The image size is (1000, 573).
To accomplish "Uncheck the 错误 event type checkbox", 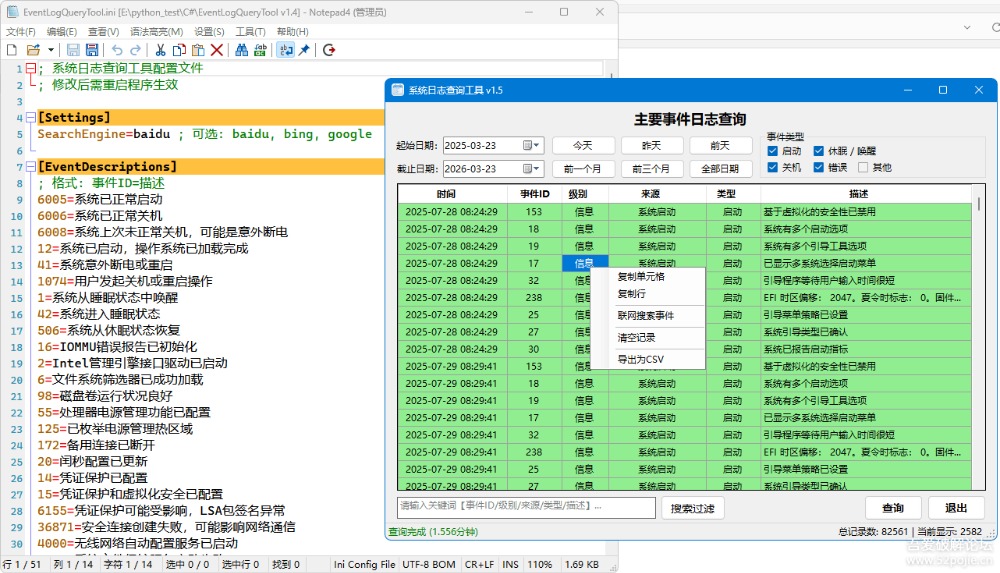I will [x=818, y=168].
